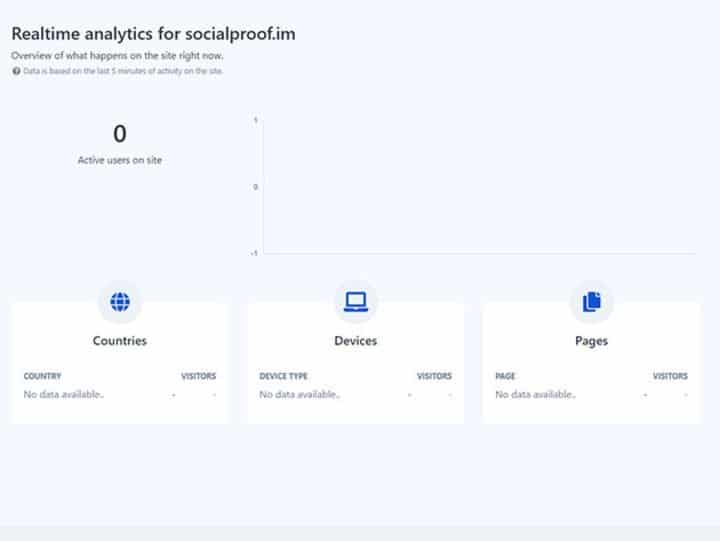Click the Pages card heading

coord(591,341)
